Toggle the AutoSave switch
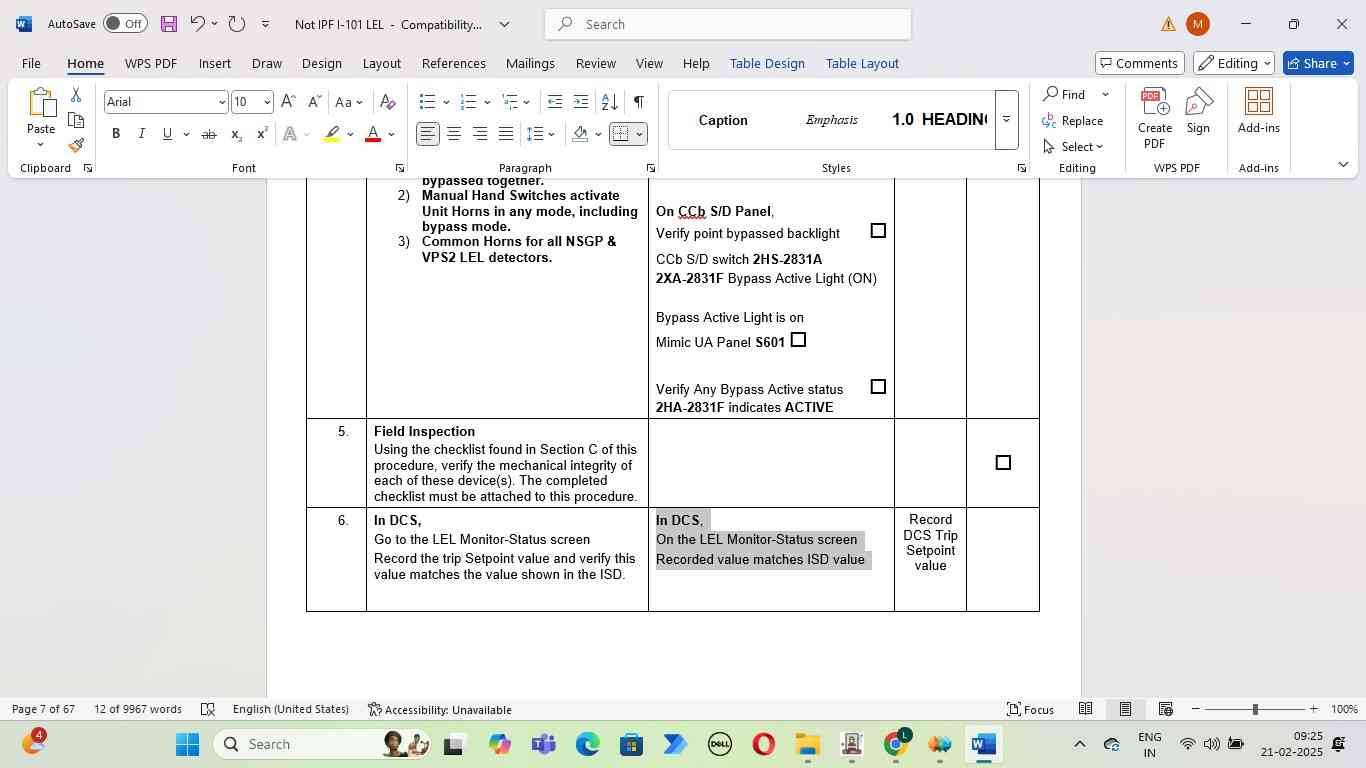The image size is (1366, 768). point(125,24)
